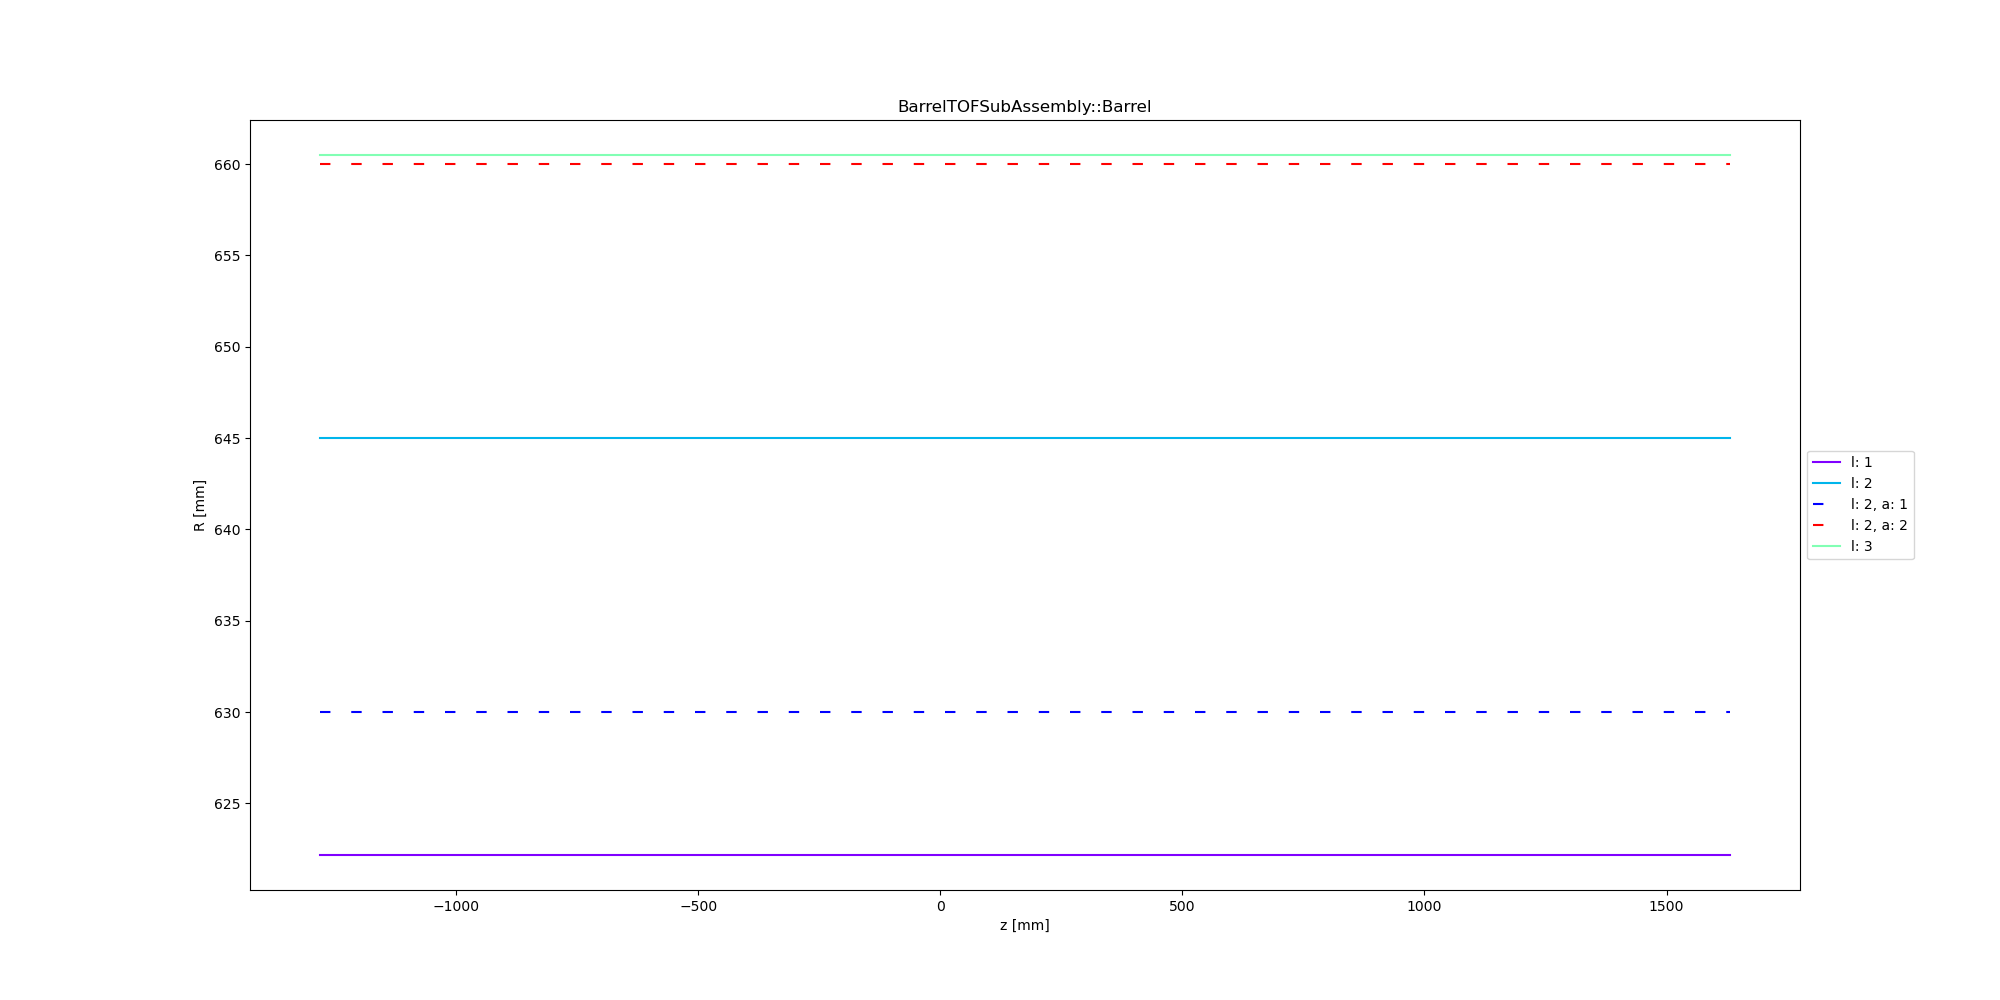Click the −1000 x-axis tick label
Image resolution: width=2000 pixels, height=1000 pixels.
[x=456, y=906]
